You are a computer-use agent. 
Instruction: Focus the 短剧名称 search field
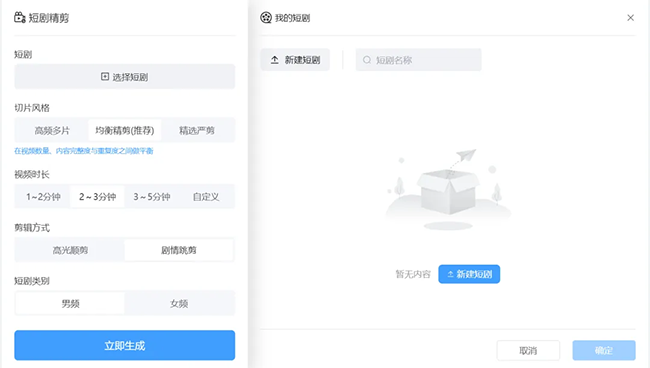[x=419, y=60]
